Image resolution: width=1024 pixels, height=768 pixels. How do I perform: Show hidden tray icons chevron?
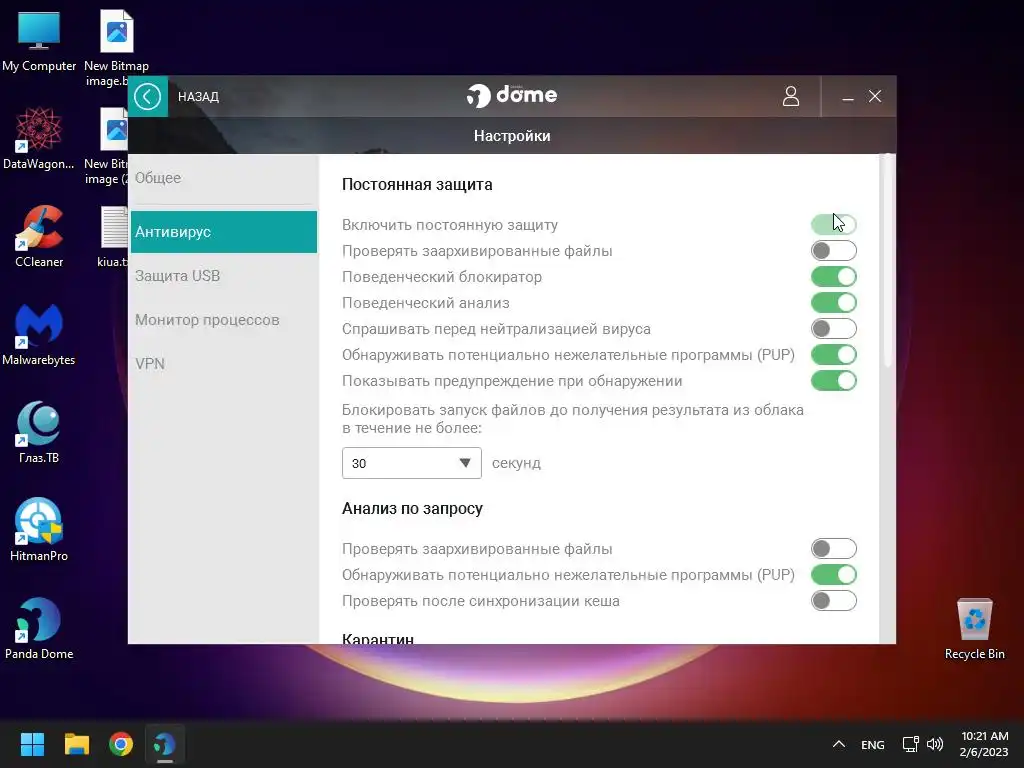[839, 744]
